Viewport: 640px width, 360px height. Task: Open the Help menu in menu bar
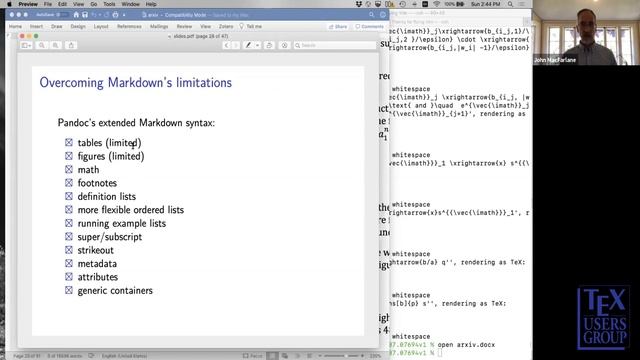151,4
